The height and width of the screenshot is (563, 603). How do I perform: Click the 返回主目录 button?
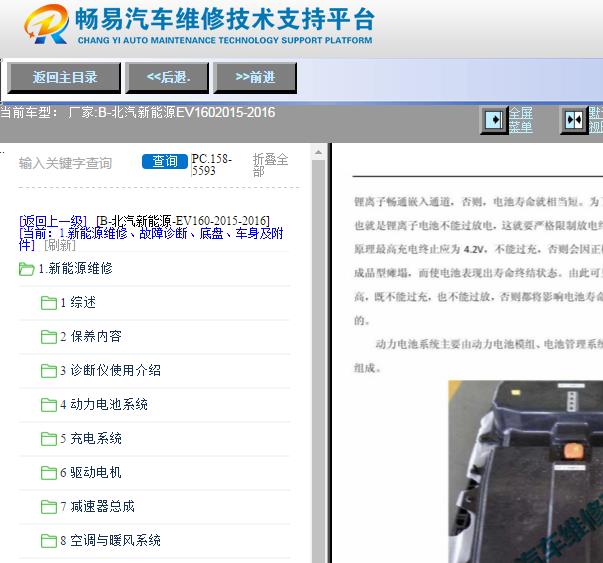point(64,78)
